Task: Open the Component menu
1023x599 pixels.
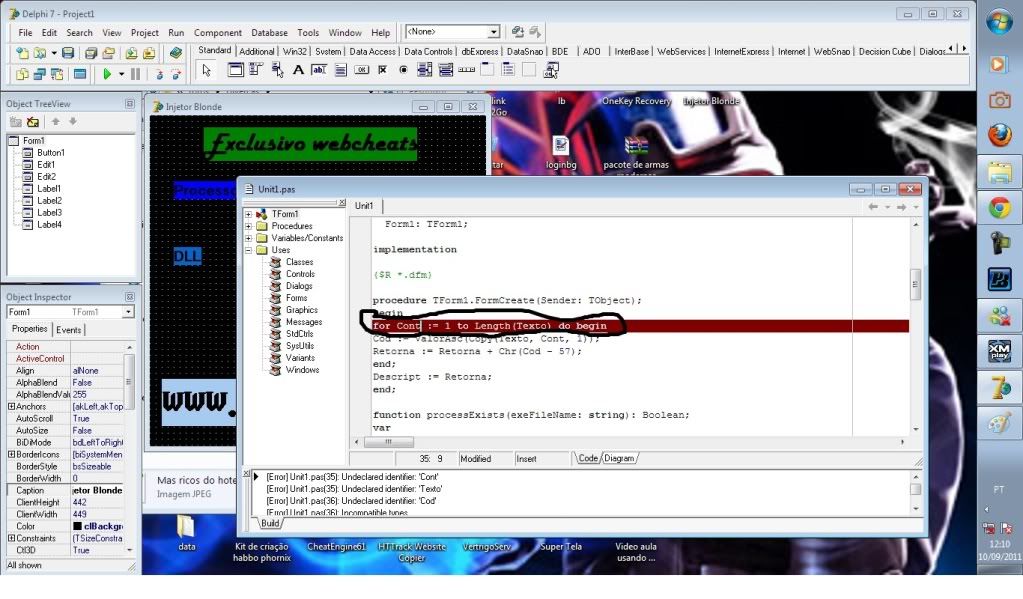Action: pos(218,33)
